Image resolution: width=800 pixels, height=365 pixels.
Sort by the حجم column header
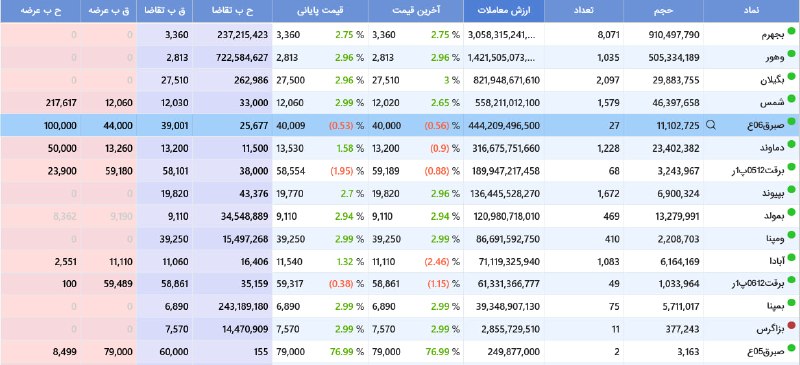click(x=663, y=11)
